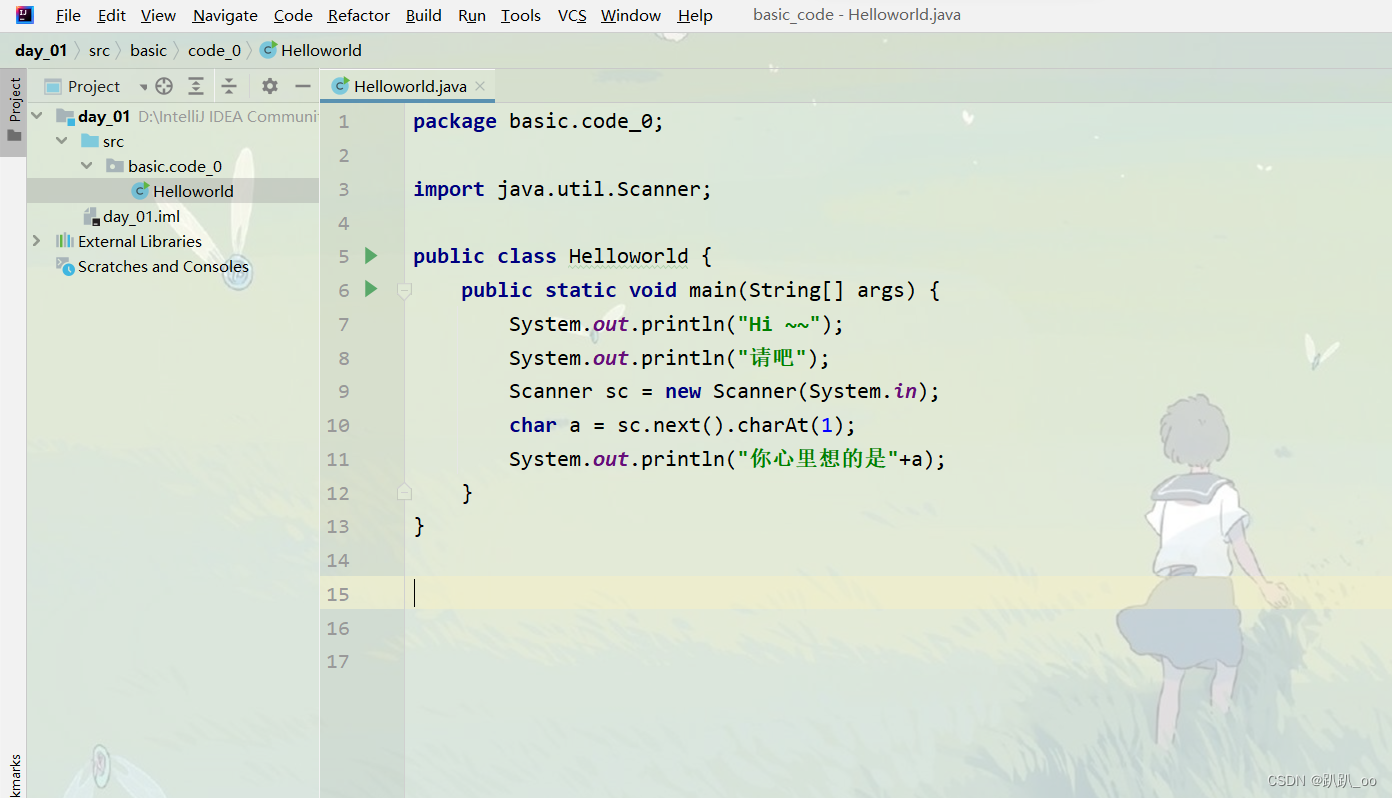Click day_01 in the breadcrumb bar
The image size is (1392, 798).
[41, 50]
